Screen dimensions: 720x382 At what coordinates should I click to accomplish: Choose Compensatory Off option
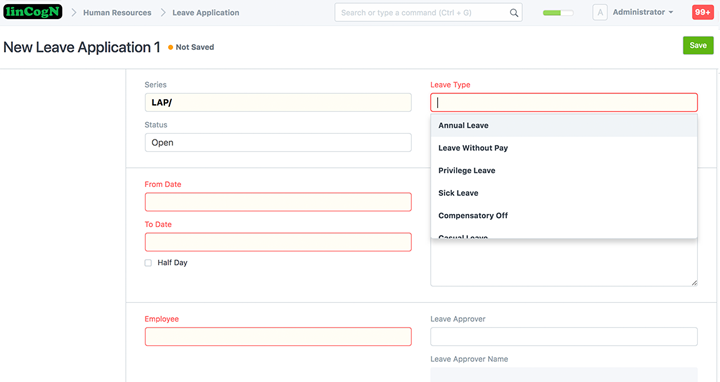coord(564,215)
